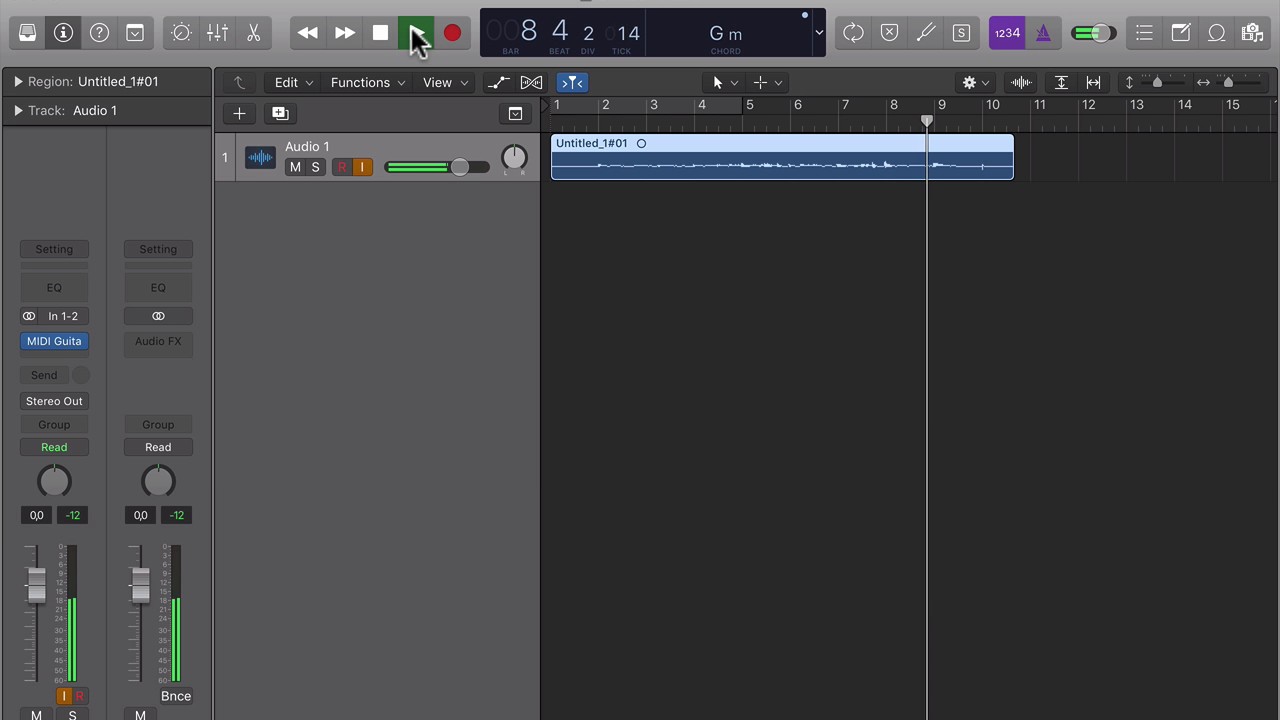The height and width of the screenshot is (720, 1280).
Task: Open the View menu
Action: coord(445,82)
